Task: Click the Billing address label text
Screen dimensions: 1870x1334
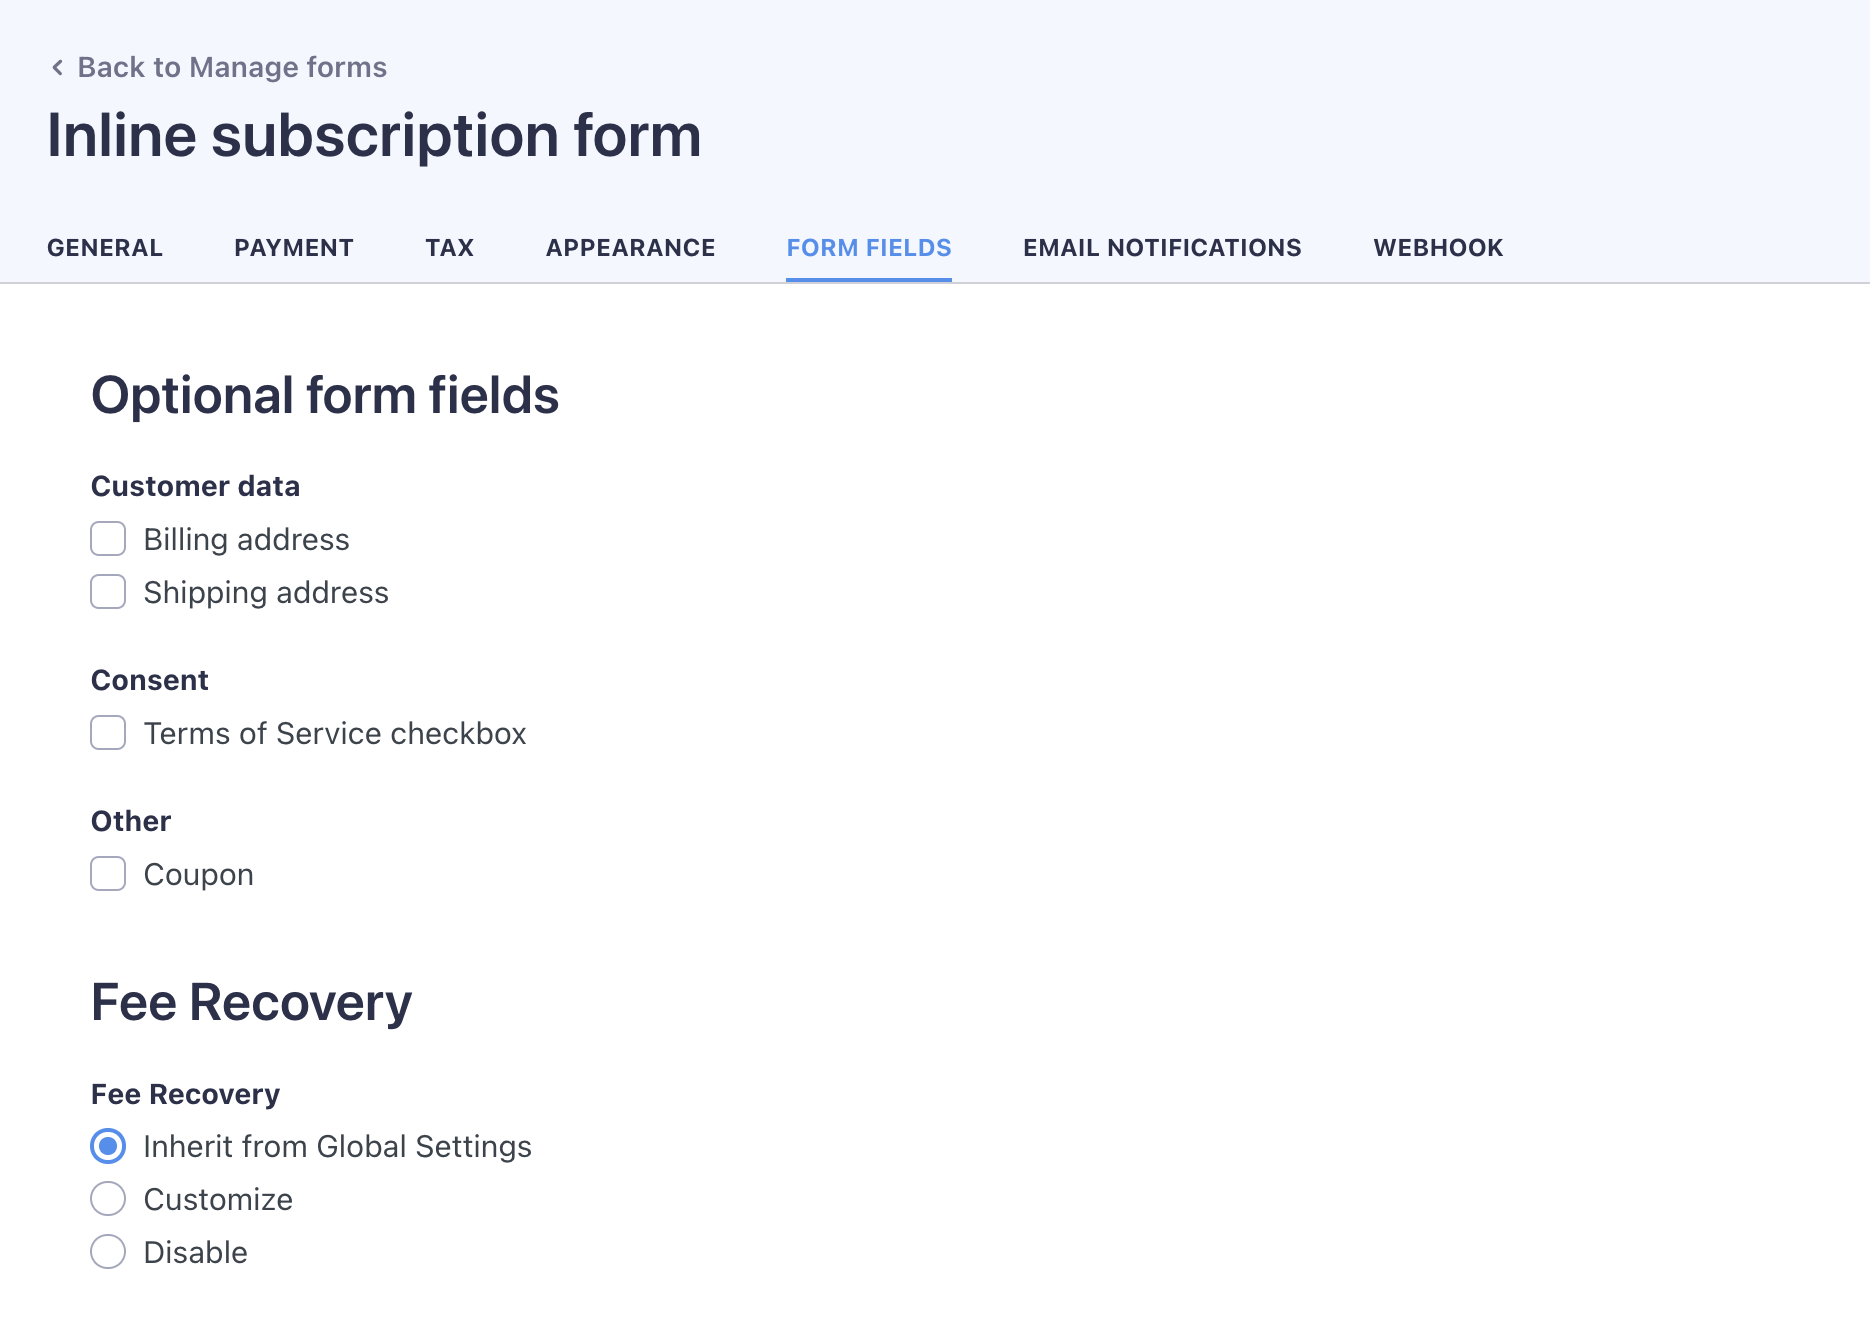Action: point(247,540)
